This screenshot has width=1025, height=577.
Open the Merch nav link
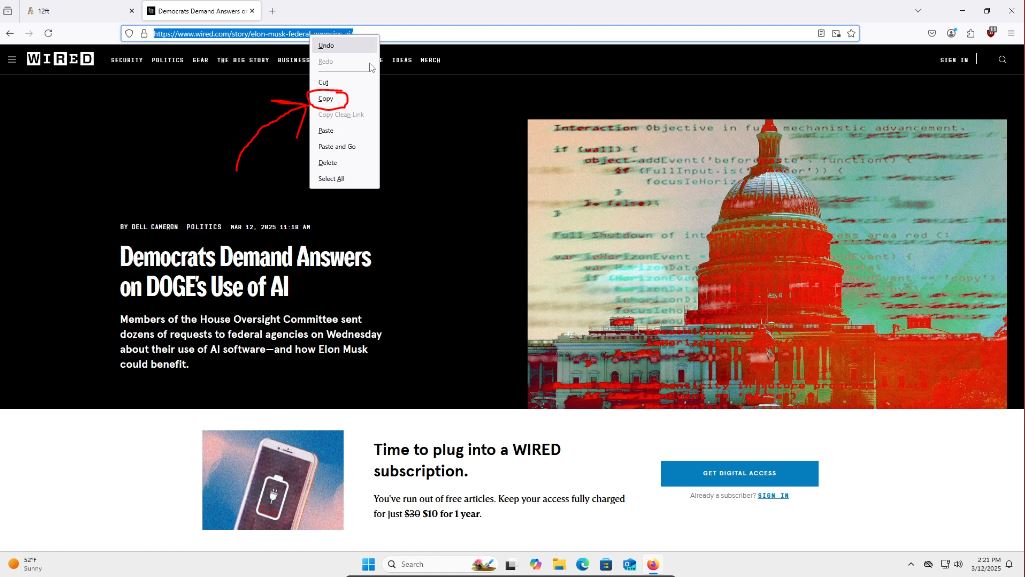[430, 60]
